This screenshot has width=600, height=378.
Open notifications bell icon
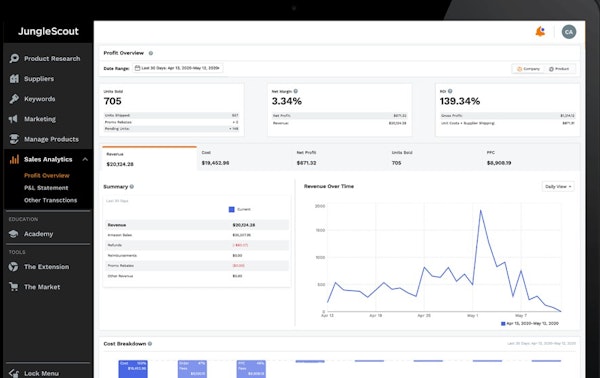[x=540, y=31]
